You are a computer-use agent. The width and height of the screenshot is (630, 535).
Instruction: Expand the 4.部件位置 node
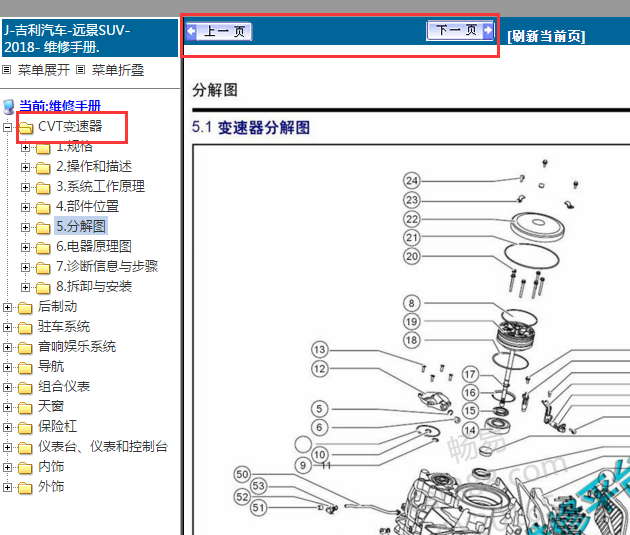pyautogui.click(x=25, y=207)
